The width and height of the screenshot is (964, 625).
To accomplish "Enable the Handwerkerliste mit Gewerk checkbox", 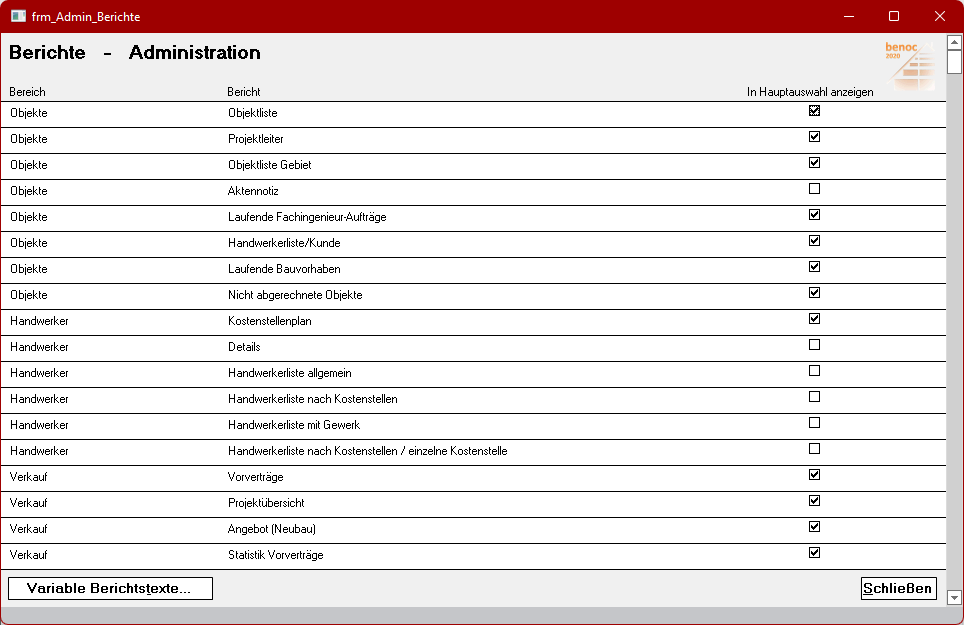I will [x=814, y=422].
